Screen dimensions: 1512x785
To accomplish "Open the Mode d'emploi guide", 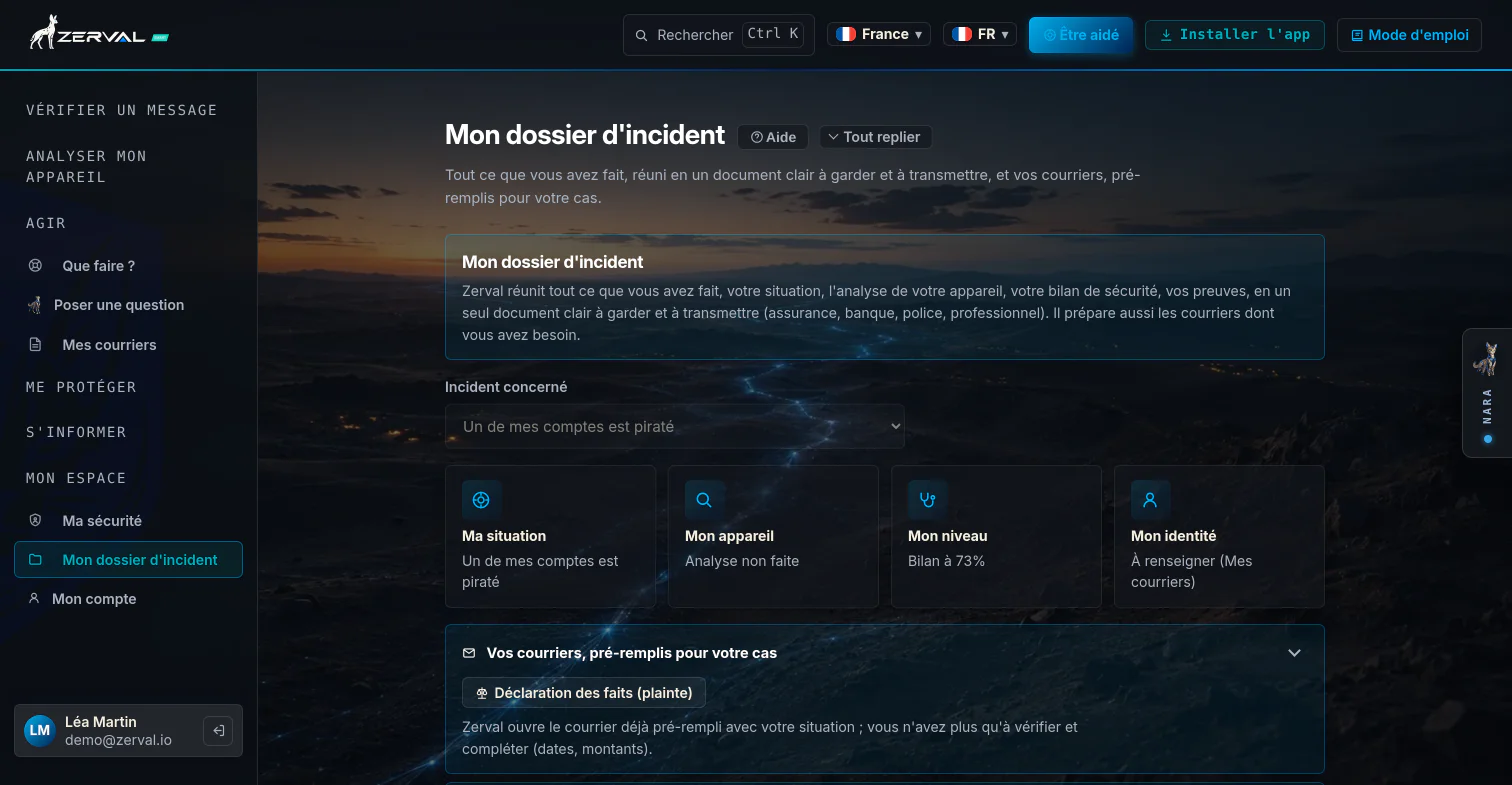I will [1409, 35].
